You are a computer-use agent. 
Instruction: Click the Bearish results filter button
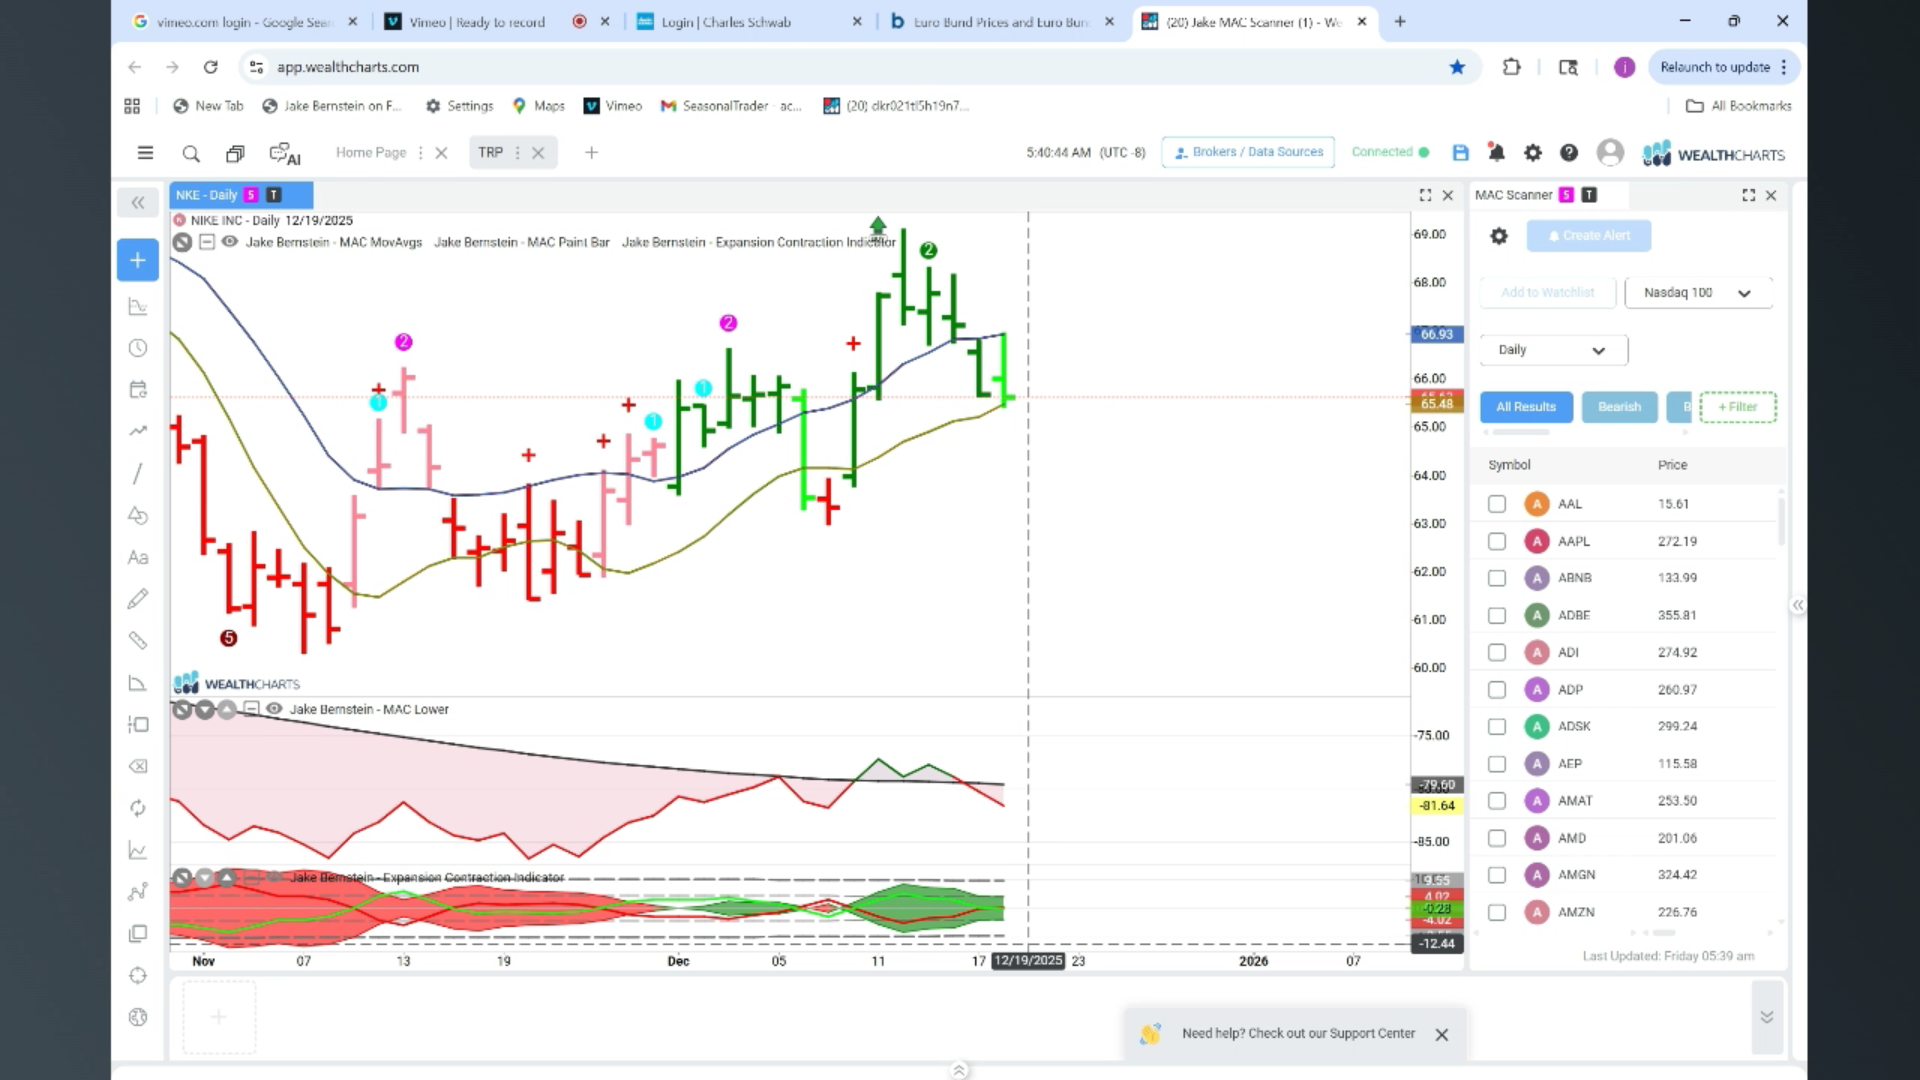1619,407
